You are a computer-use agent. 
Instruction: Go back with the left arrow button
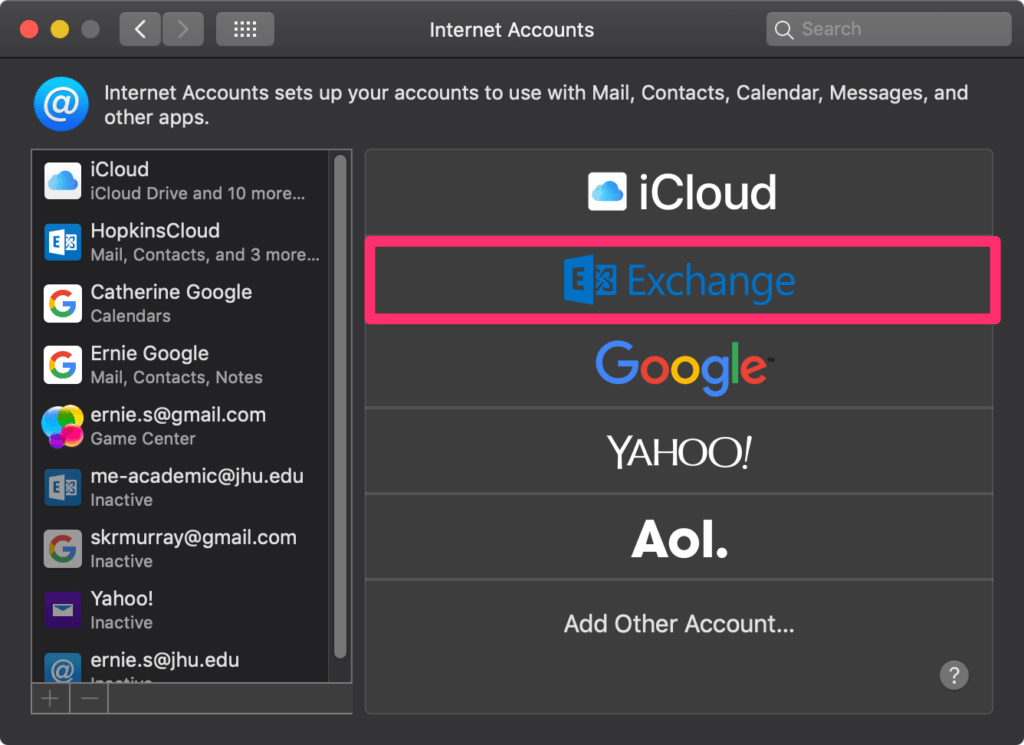[x=140, y=29]
